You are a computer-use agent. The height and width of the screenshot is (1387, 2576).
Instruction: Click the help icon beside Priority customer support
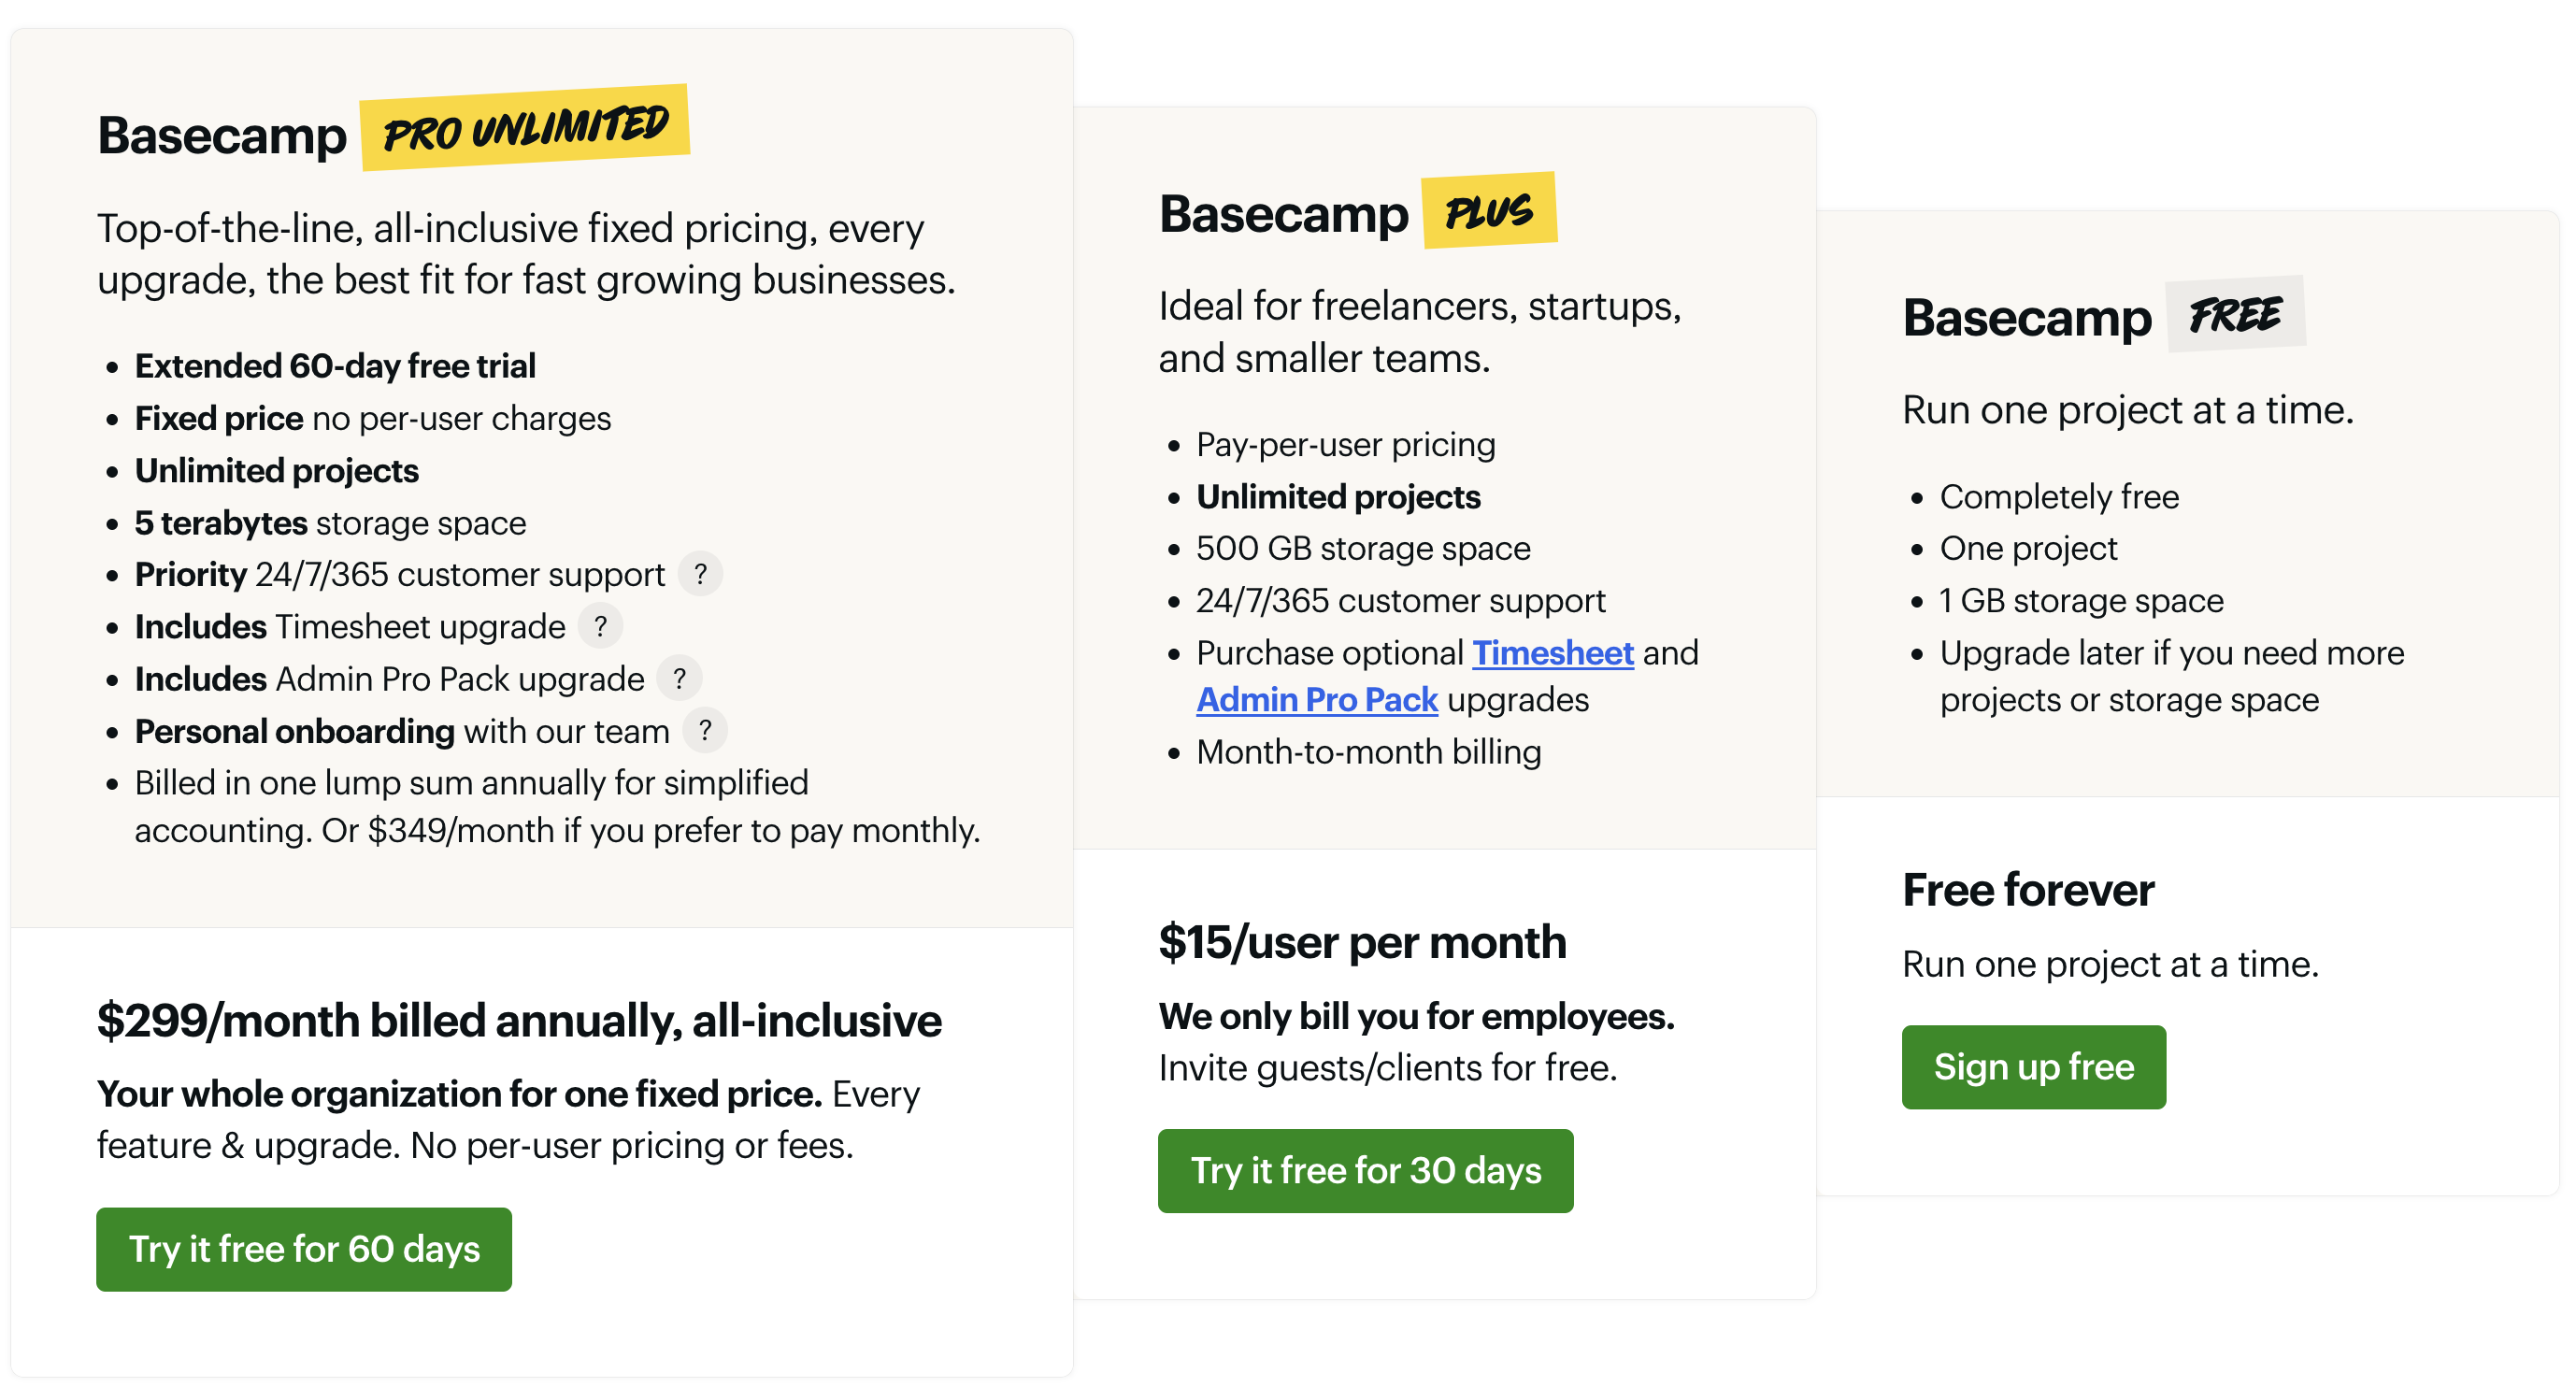coord(700,574)
